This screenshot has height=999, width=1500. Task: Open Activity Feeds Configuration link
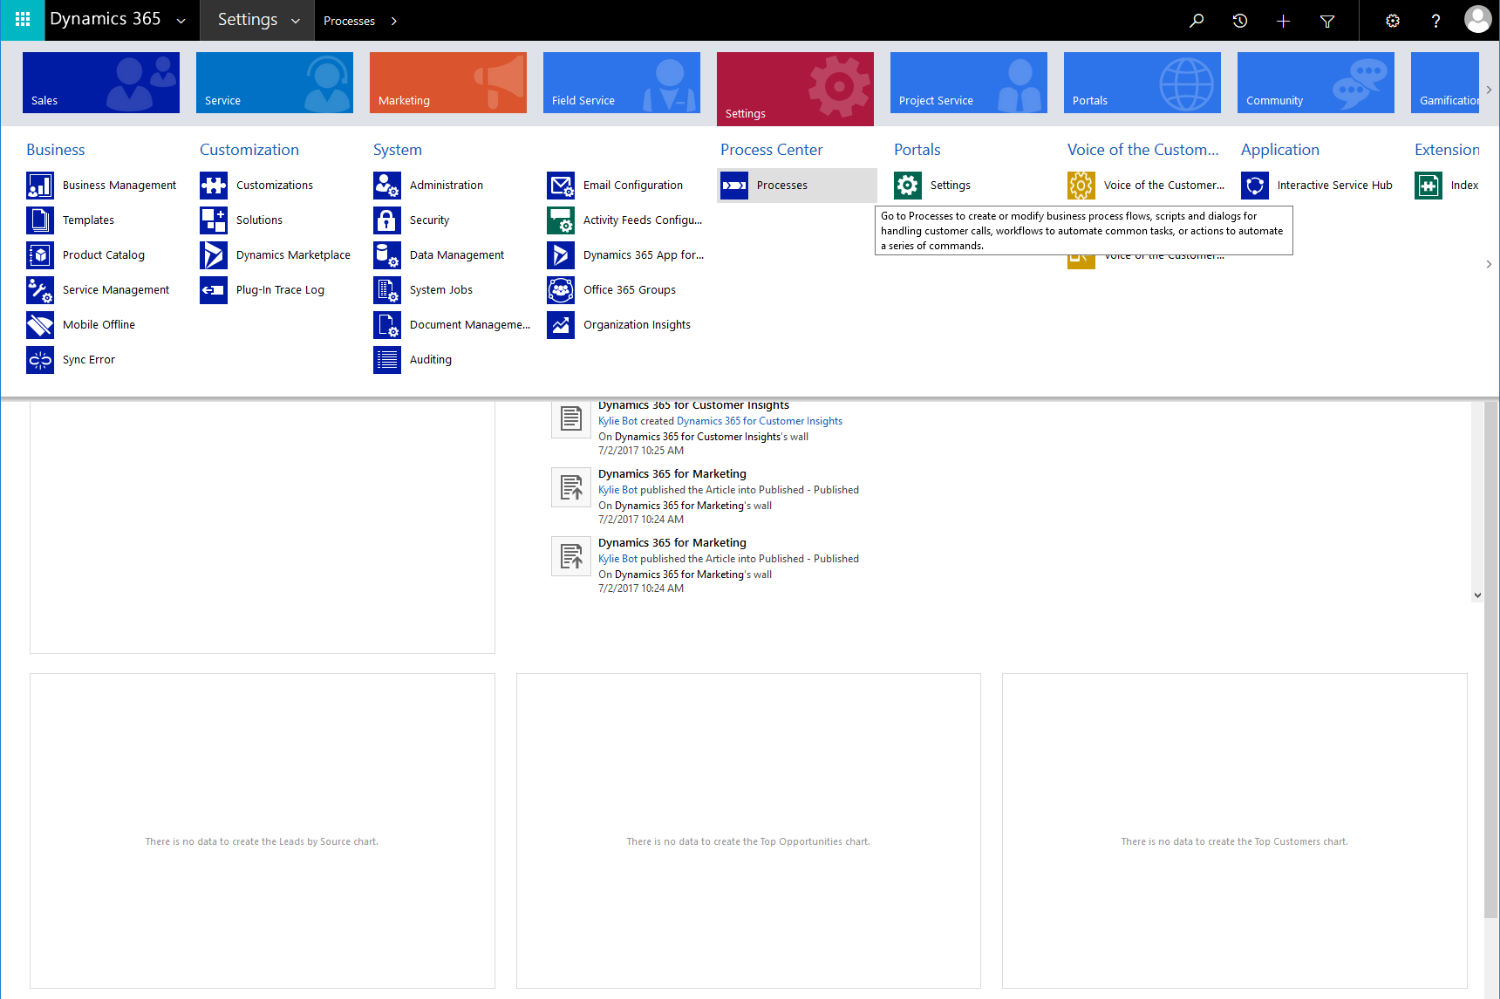[x=643, y=220]
